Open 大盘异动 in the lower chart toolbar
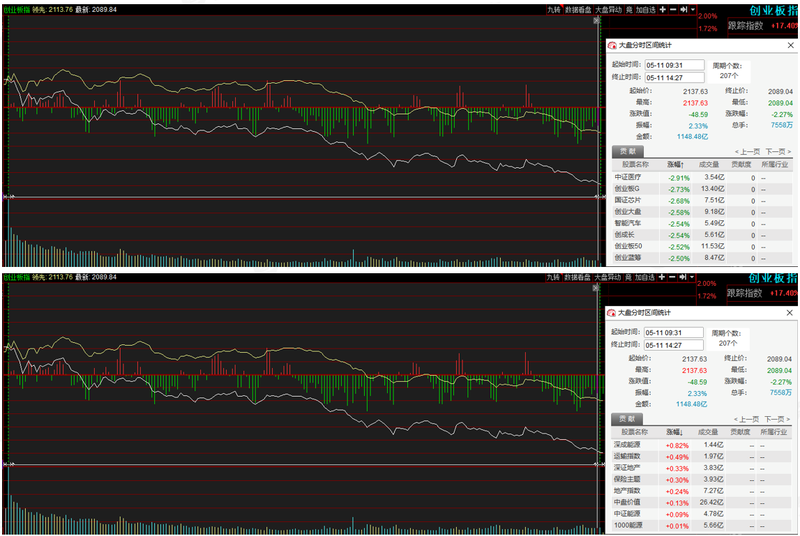The image size is (800, 536). coord(608,277)
